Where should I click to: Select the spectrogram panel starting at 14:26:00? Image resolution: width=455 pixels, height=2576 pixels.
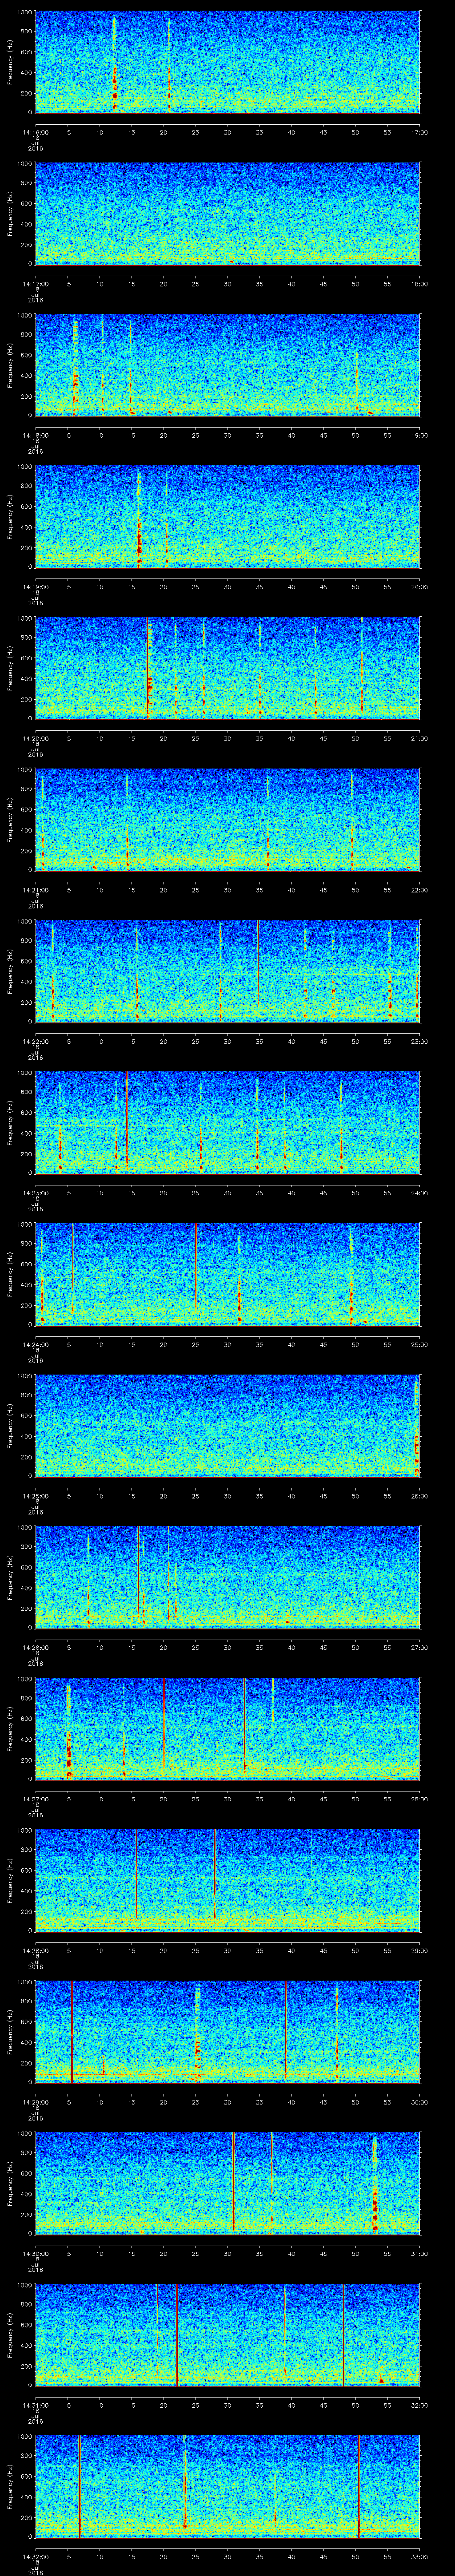tap(227, 1576)
